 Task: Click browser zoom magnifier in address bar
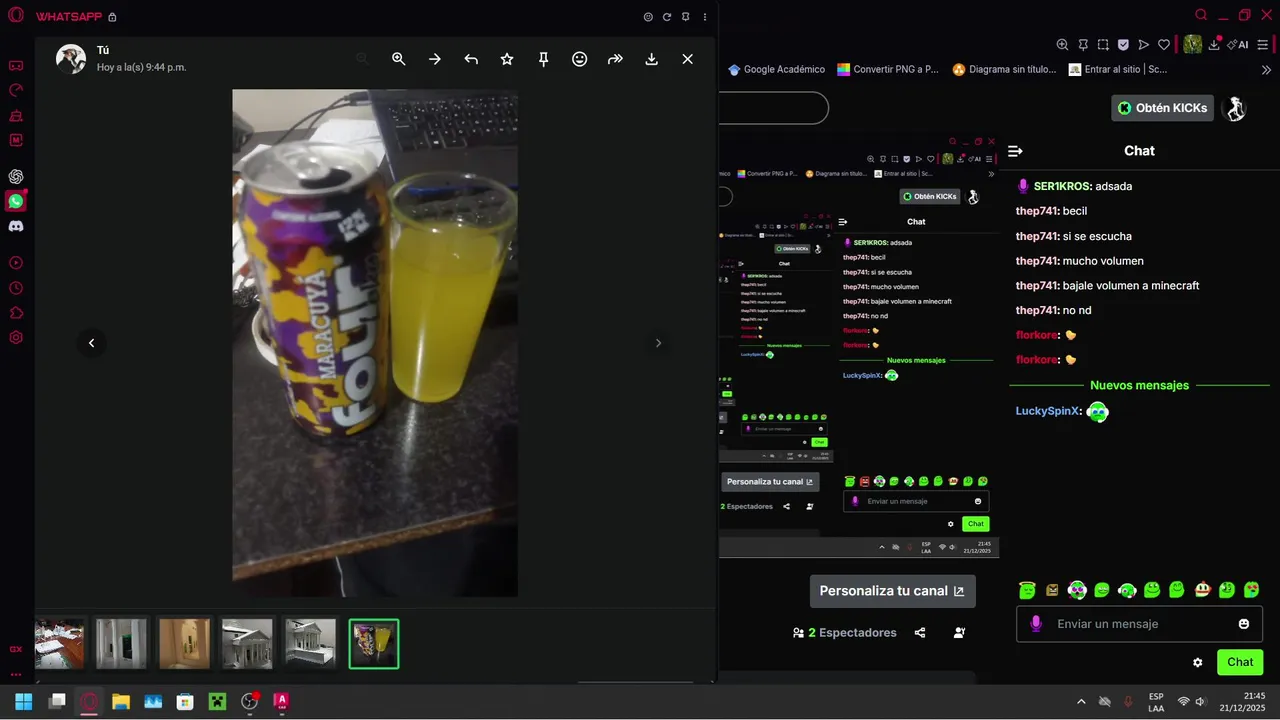pos(1063,45)
